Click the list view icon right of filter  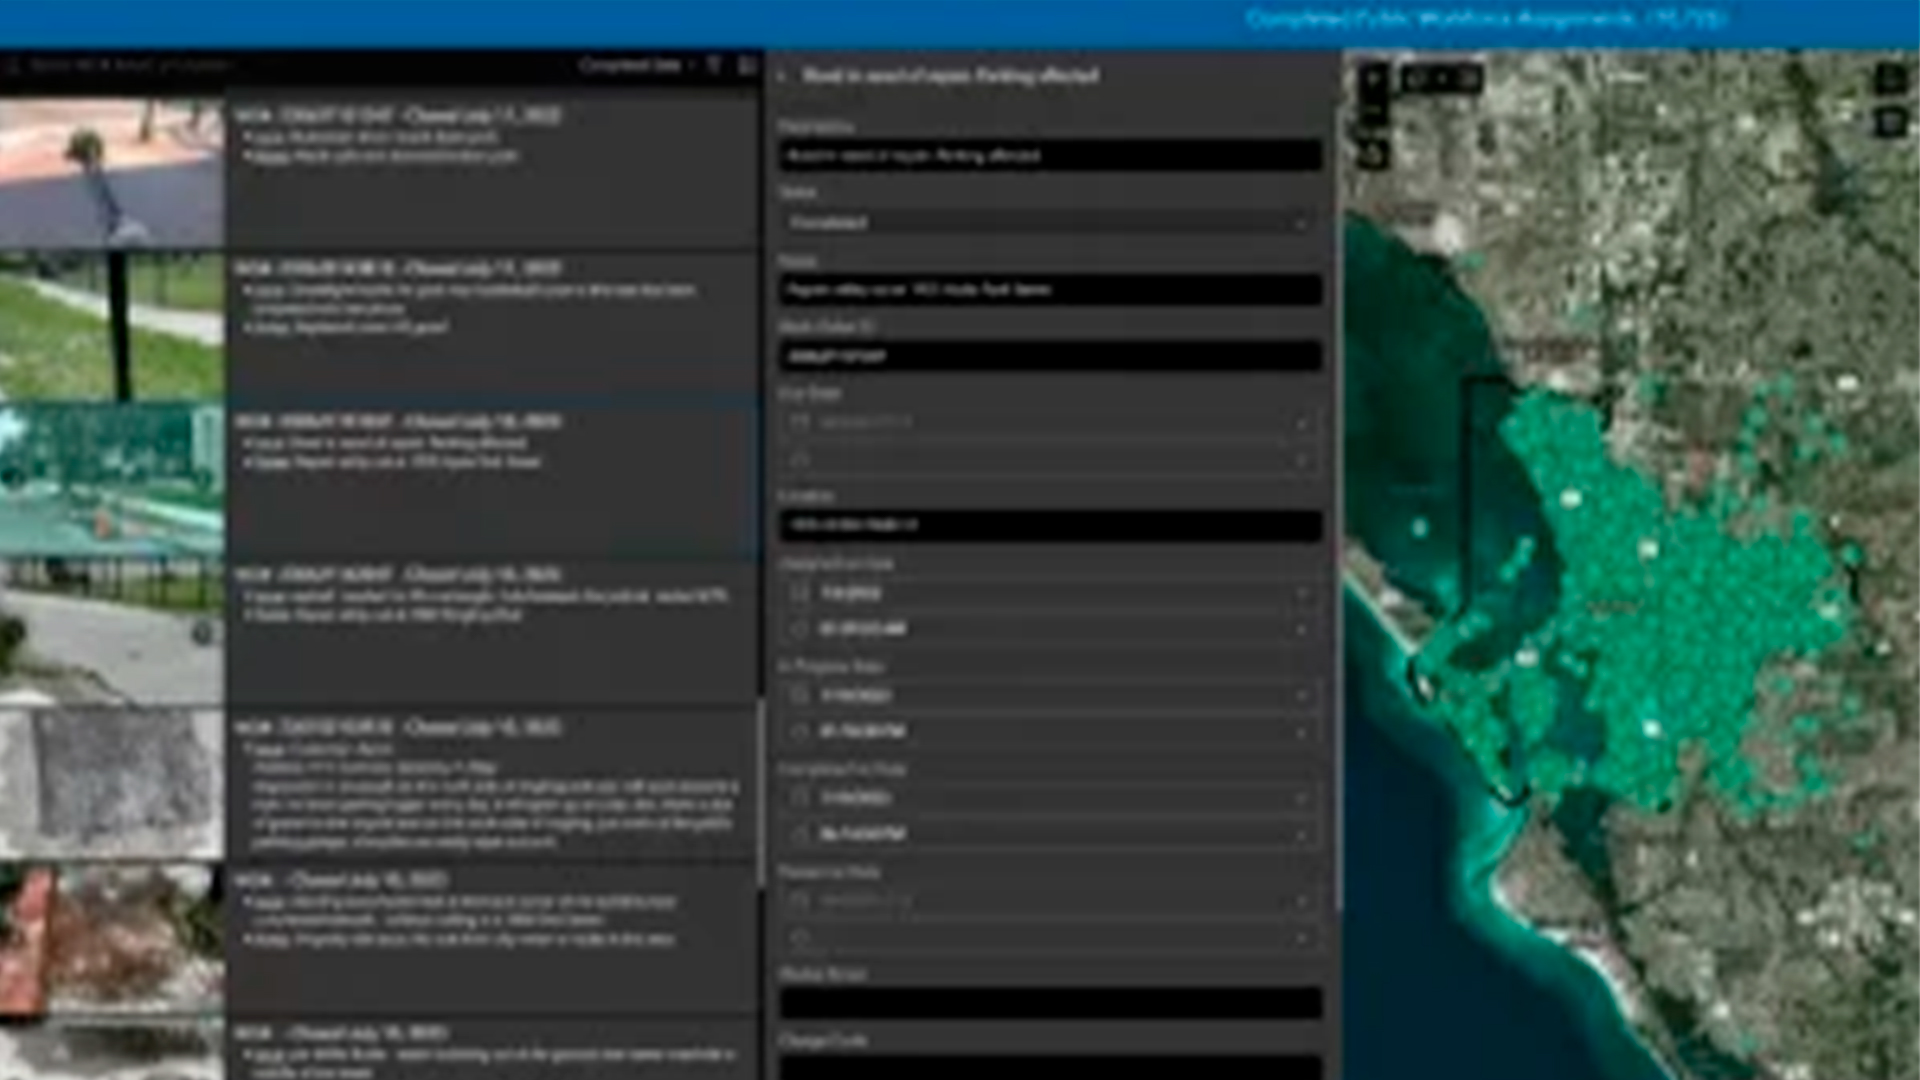(746, 66)
